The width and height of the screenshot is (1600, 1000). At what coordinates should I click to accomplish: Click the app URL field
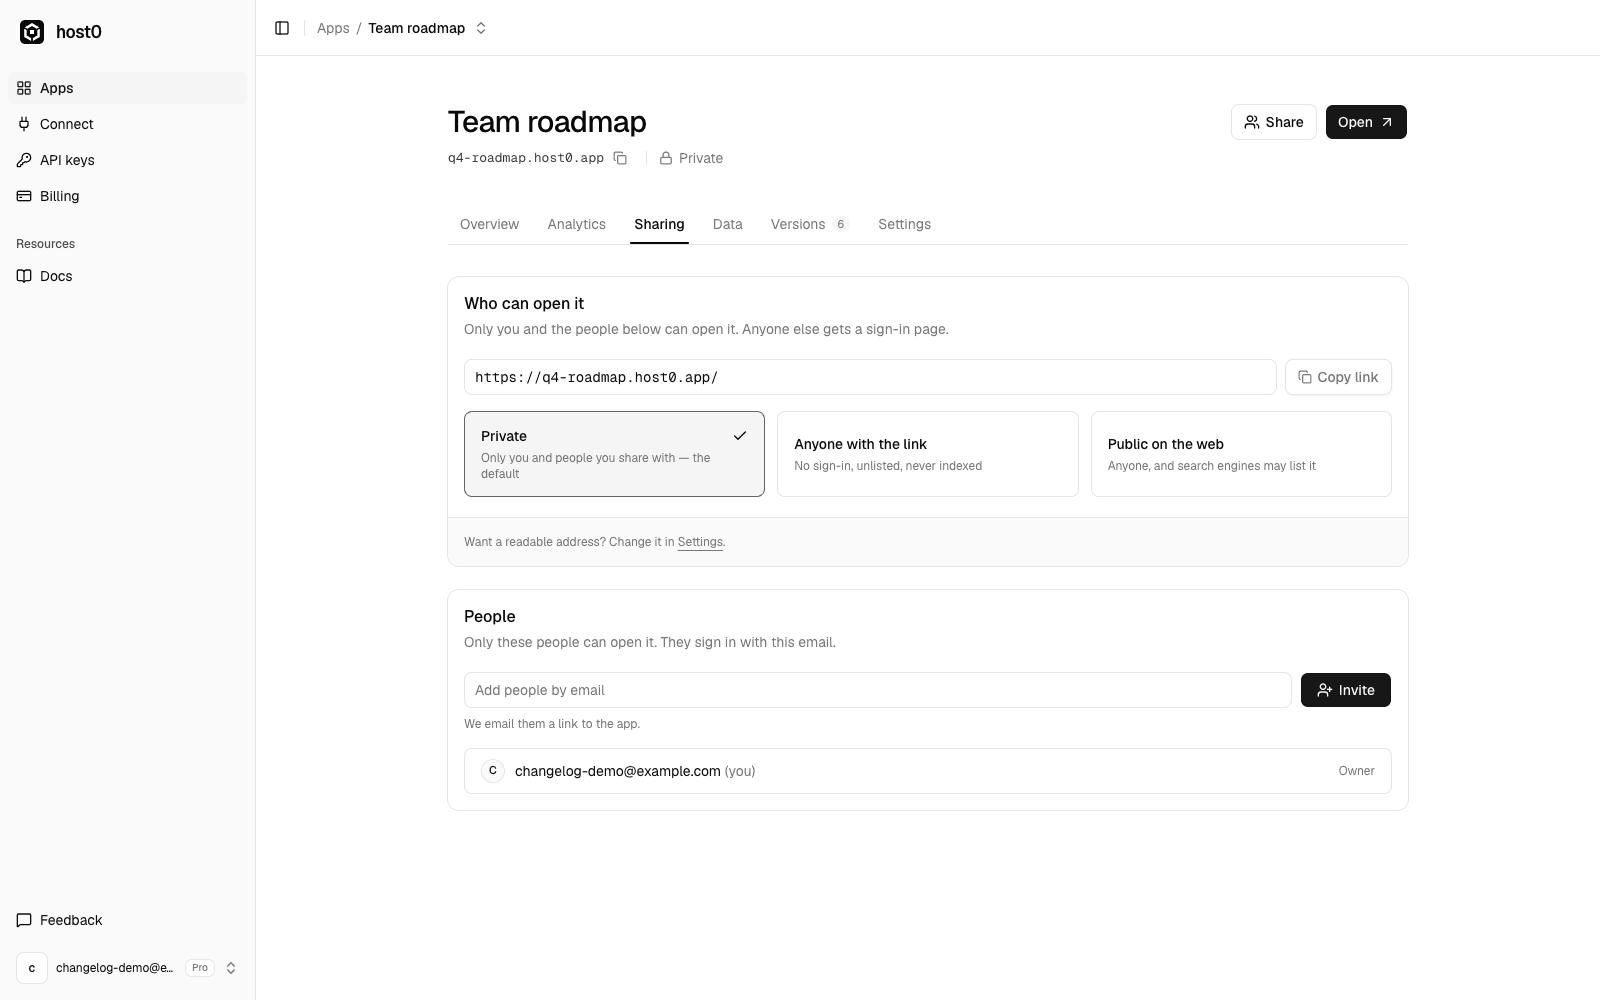pos(870,377)
